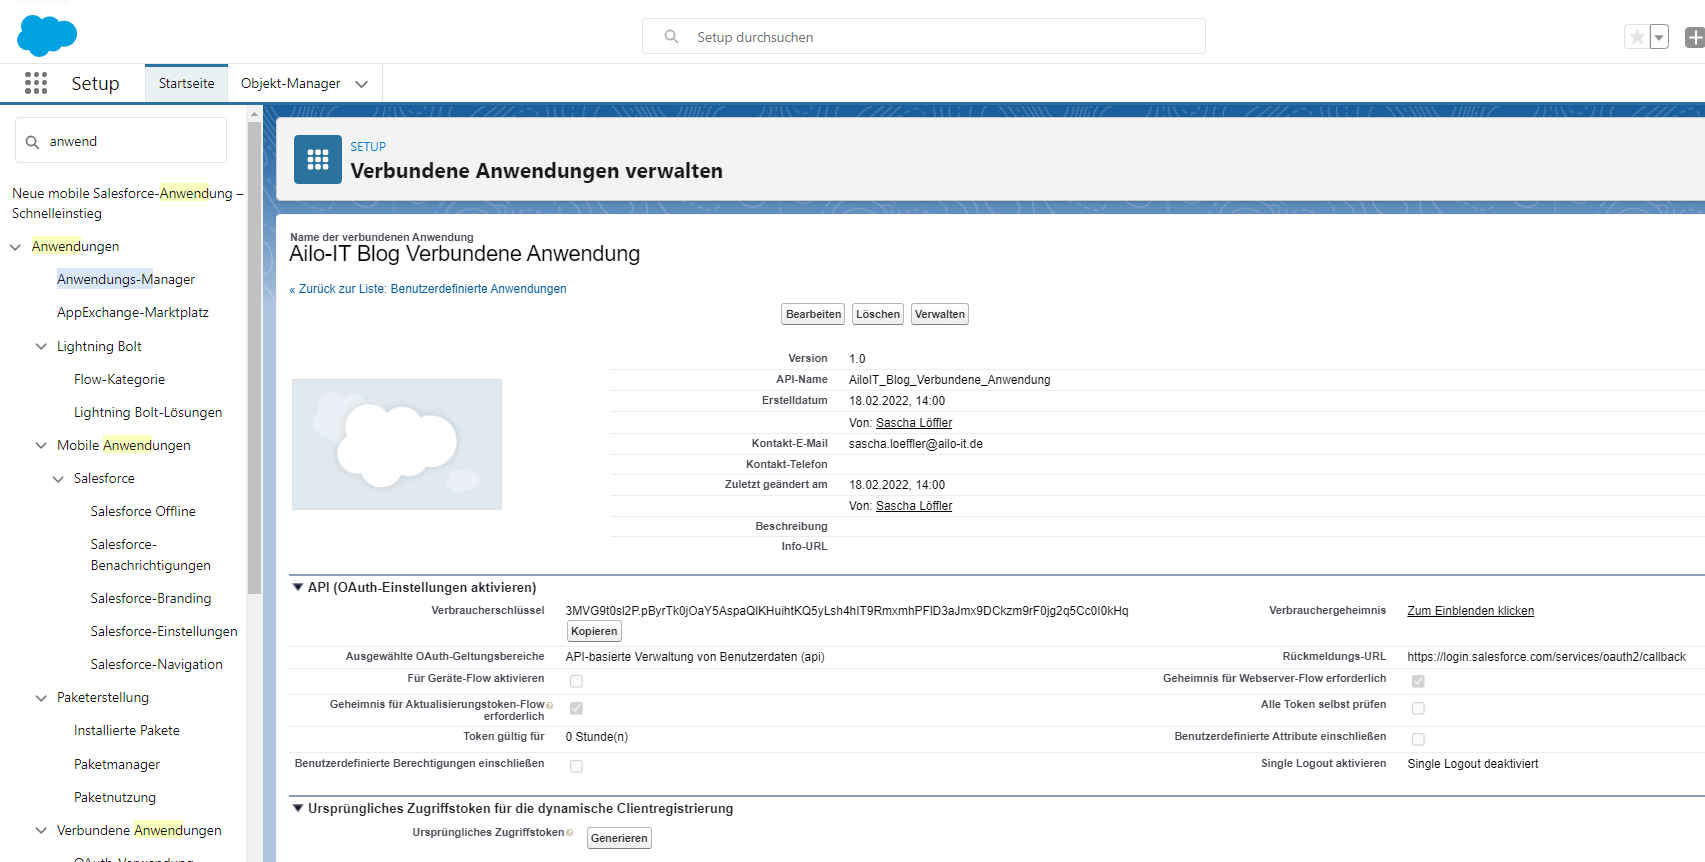Click the favorites star icon
This screenshot has height=862, width=1705.
click(1637, 37)
